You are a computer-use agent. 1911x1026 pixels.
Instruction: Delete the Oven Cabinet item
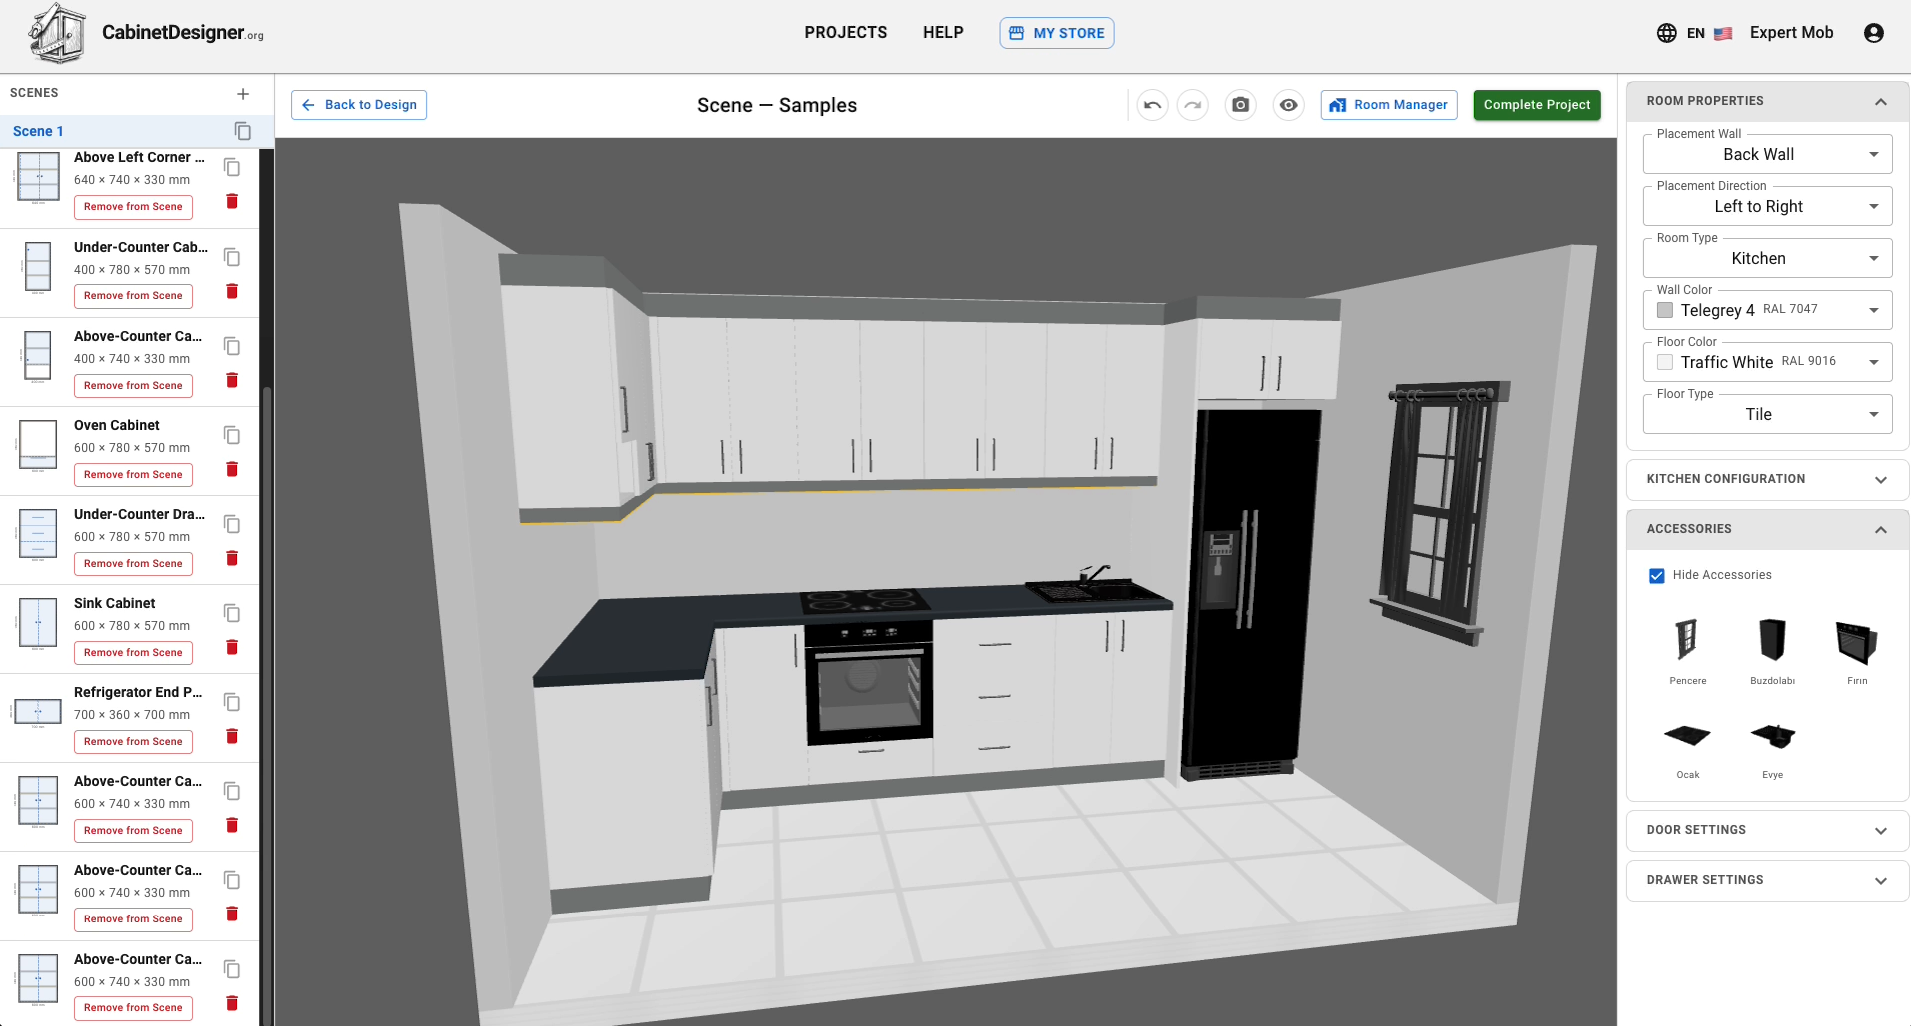232,469
